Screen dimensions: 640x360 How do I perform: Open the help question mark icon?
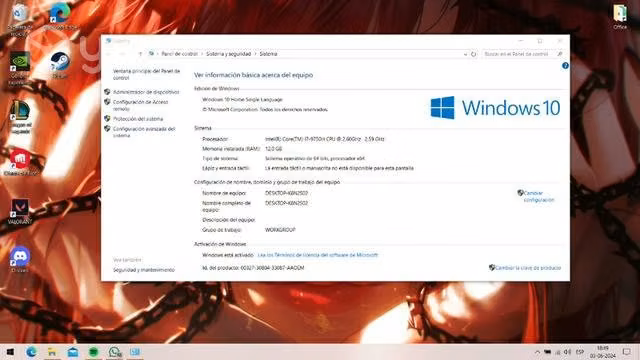[x=565, y=66]
